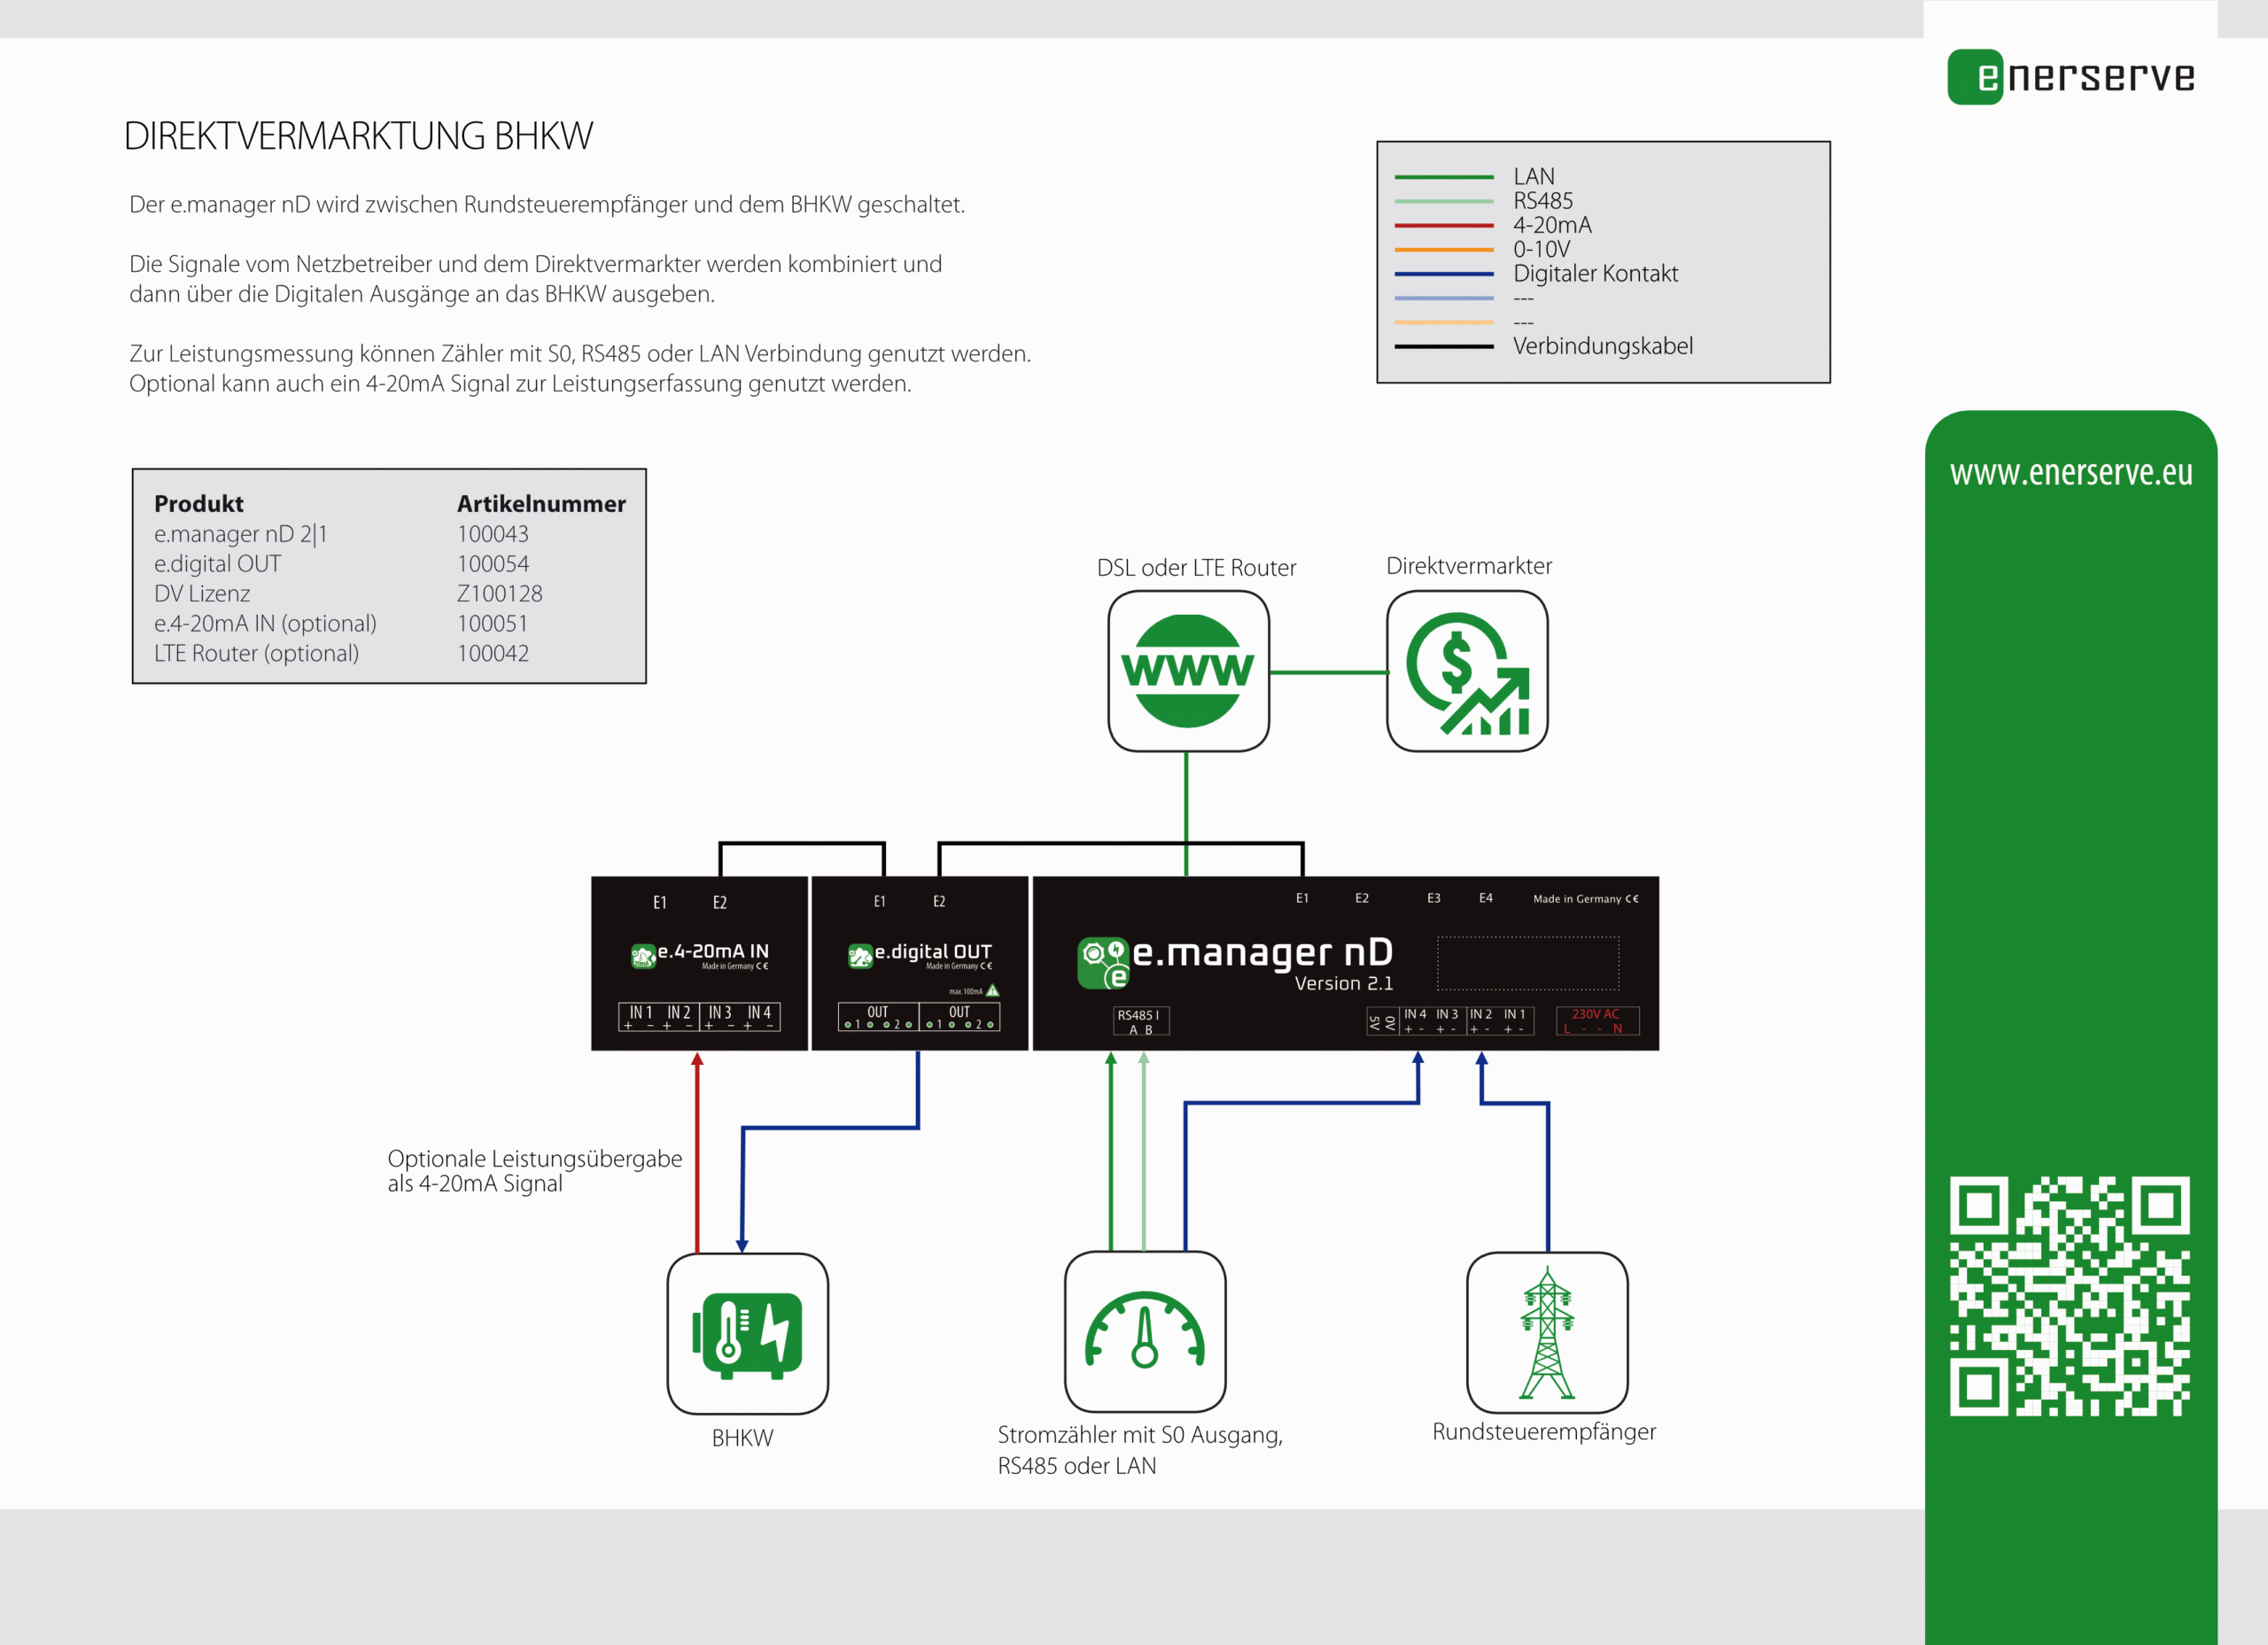Viewport: 2268px width, 1645px height.
Task: Click 'Optionale Leistungsübergabe als 4-20mA Signal' label
Action: (535, 1171)
